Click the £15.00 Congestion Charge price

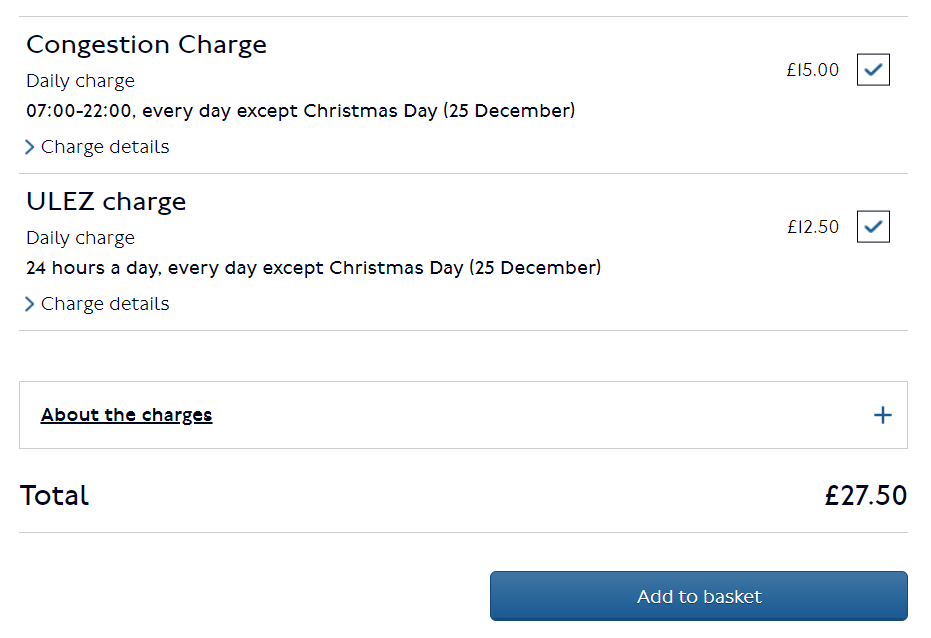(812, 71)
